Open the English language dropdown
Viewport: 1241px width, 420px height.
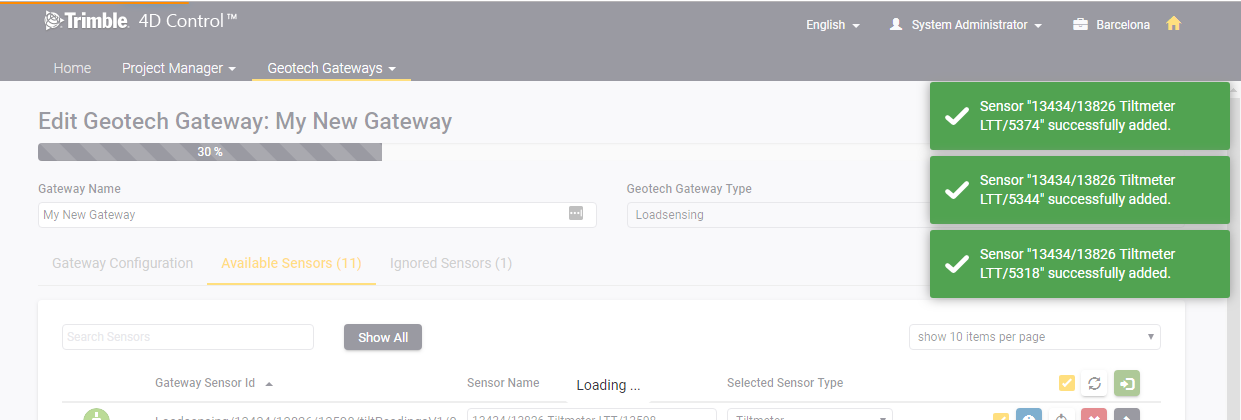coord(833,25)
